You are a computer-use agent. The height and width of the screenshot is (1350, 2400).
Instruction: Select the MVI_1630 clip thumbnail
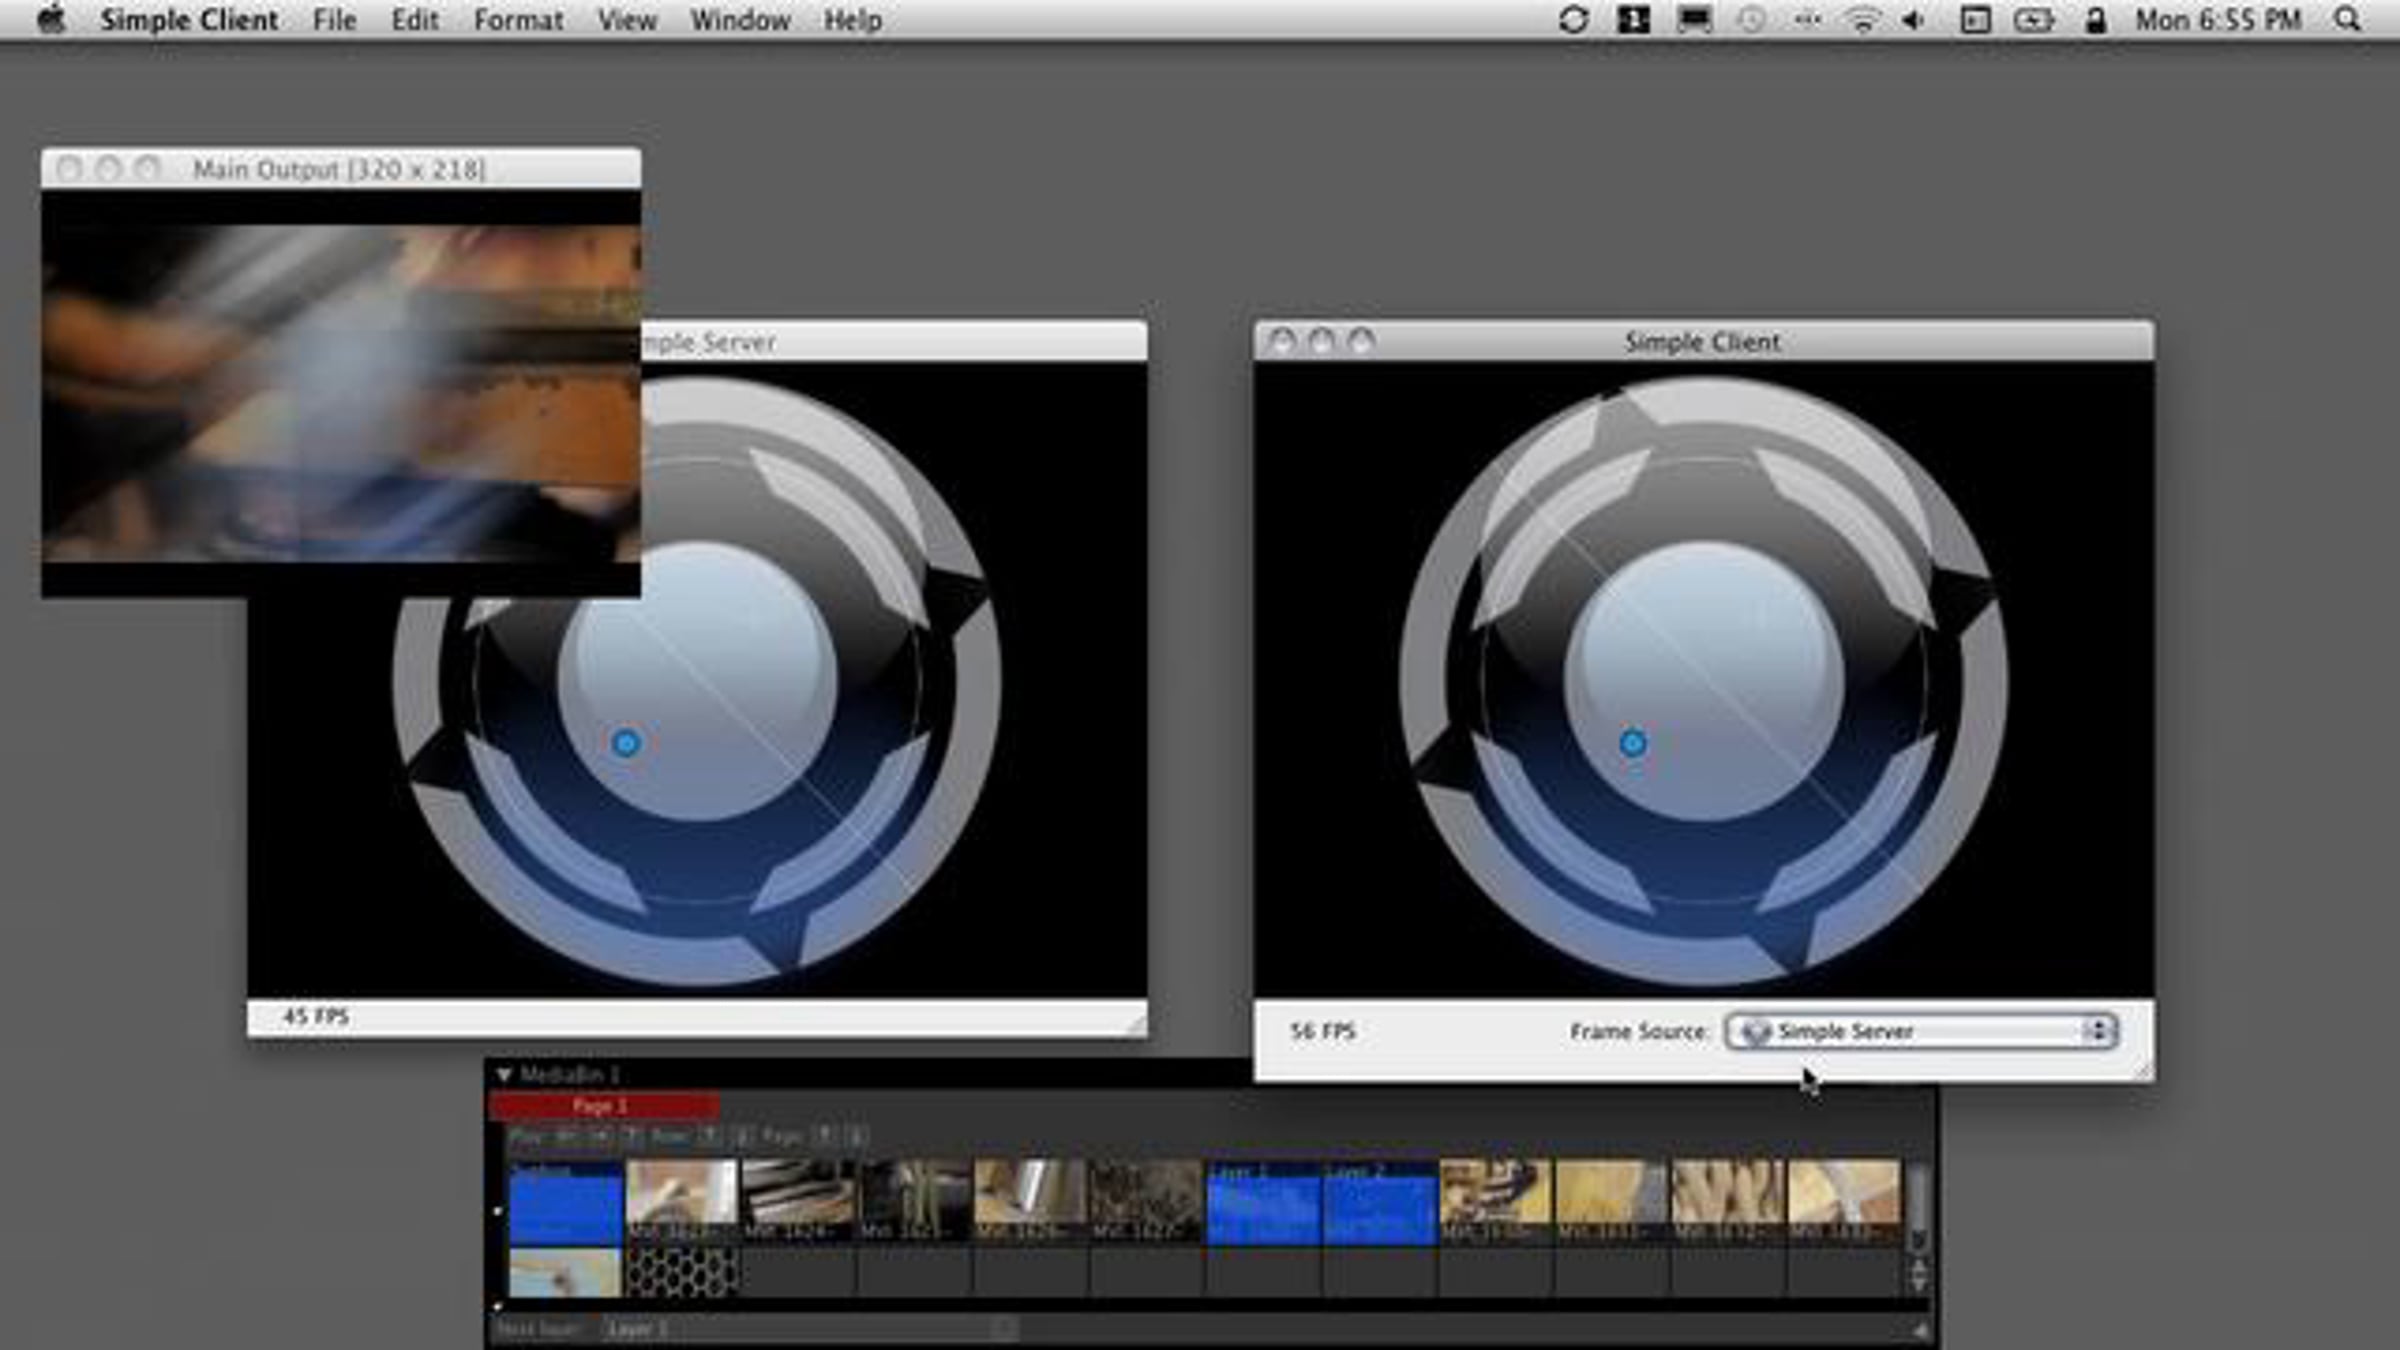pyautogui.click(x=1496, y=1200)
